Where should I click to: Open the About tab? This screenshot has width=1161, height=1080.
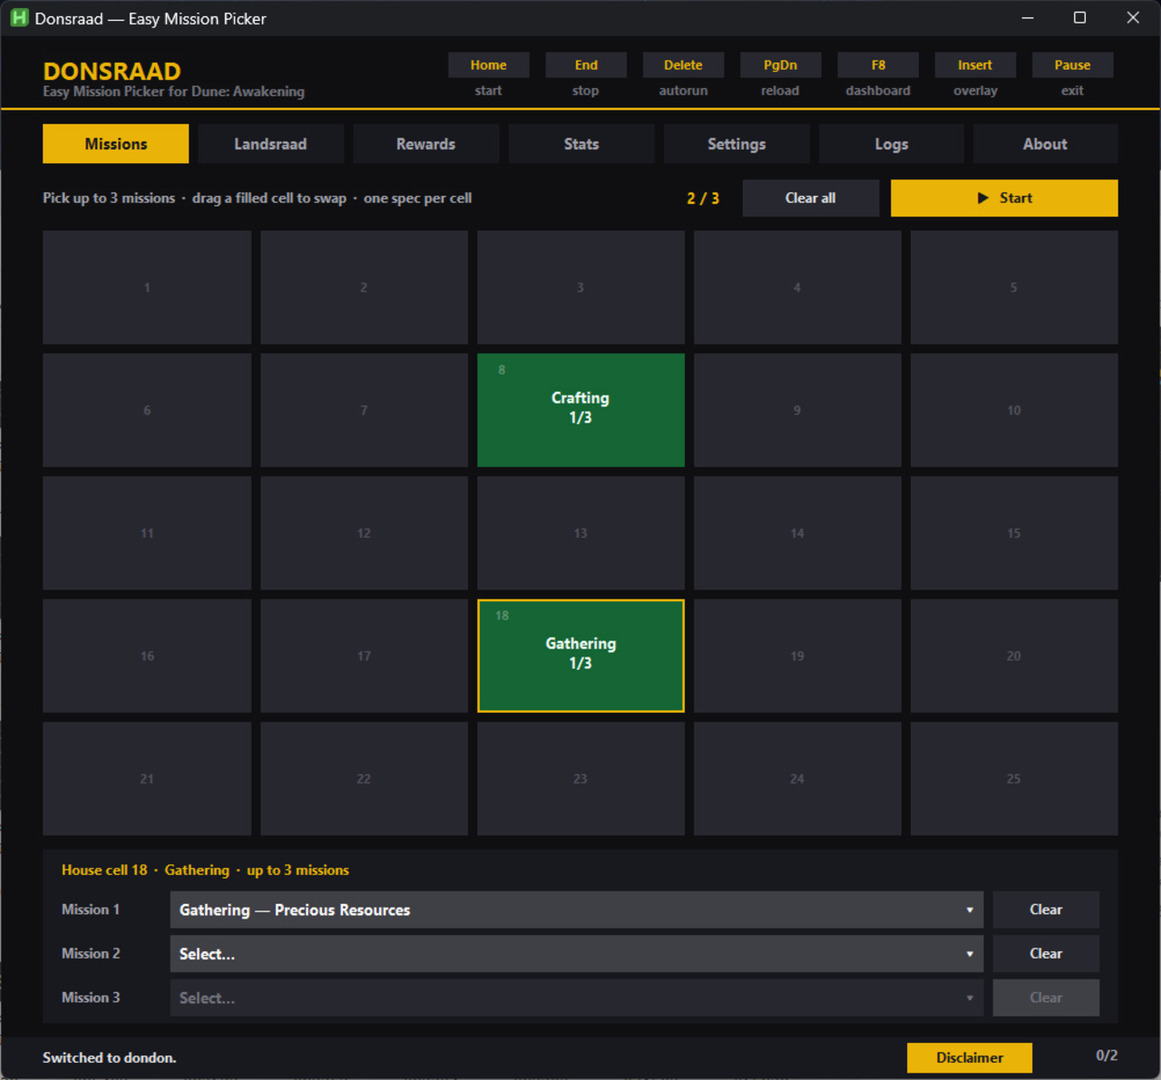click(x=1045, y=144)
